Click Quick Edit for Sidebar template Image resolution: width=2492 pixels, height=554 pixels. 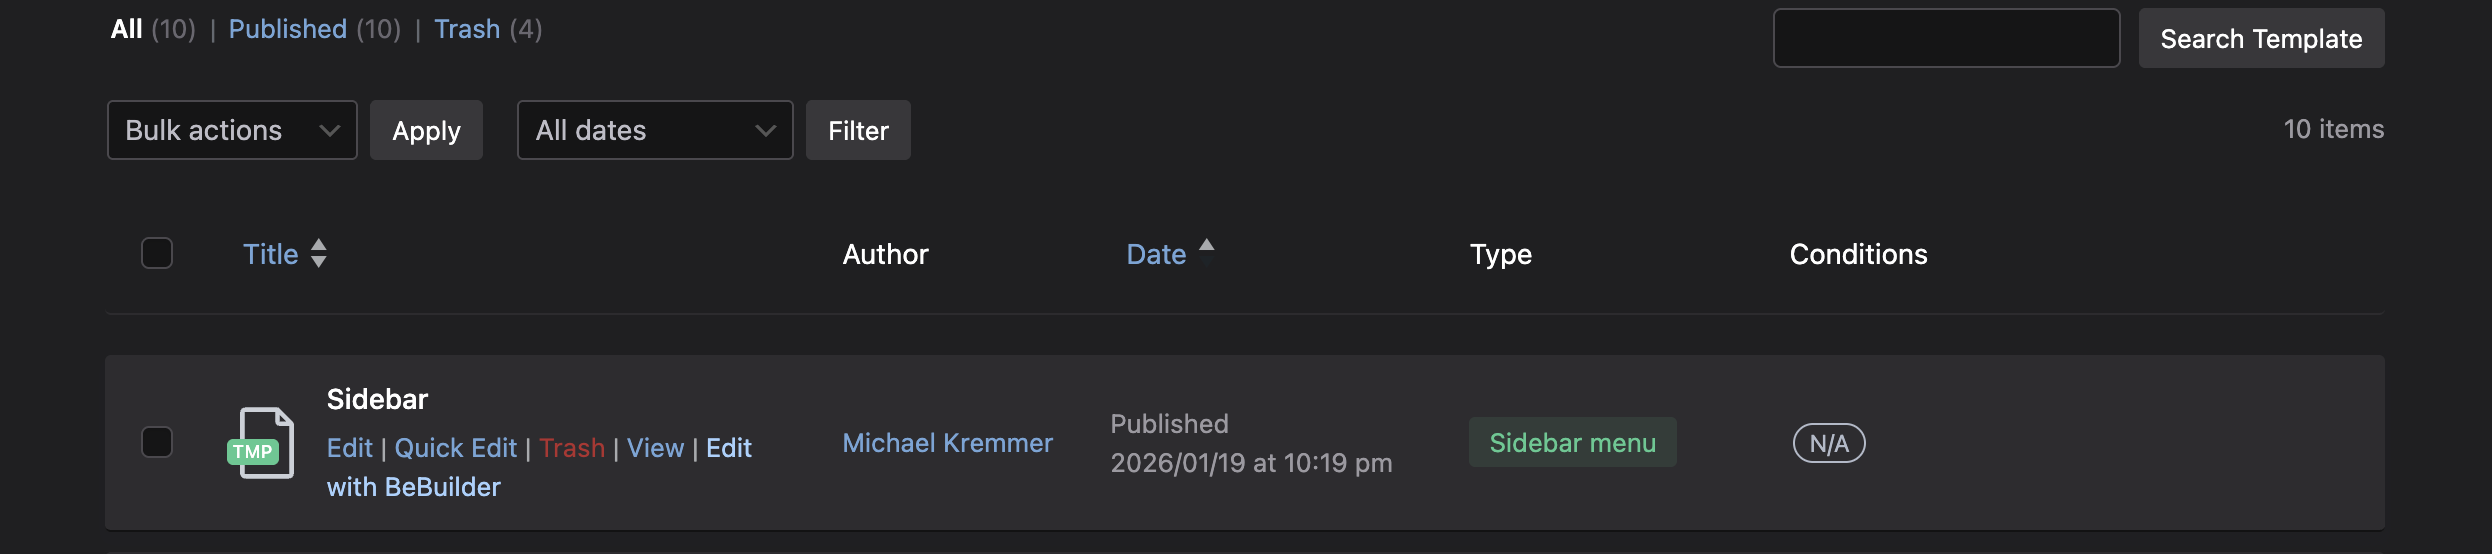[x=455, y=448]
